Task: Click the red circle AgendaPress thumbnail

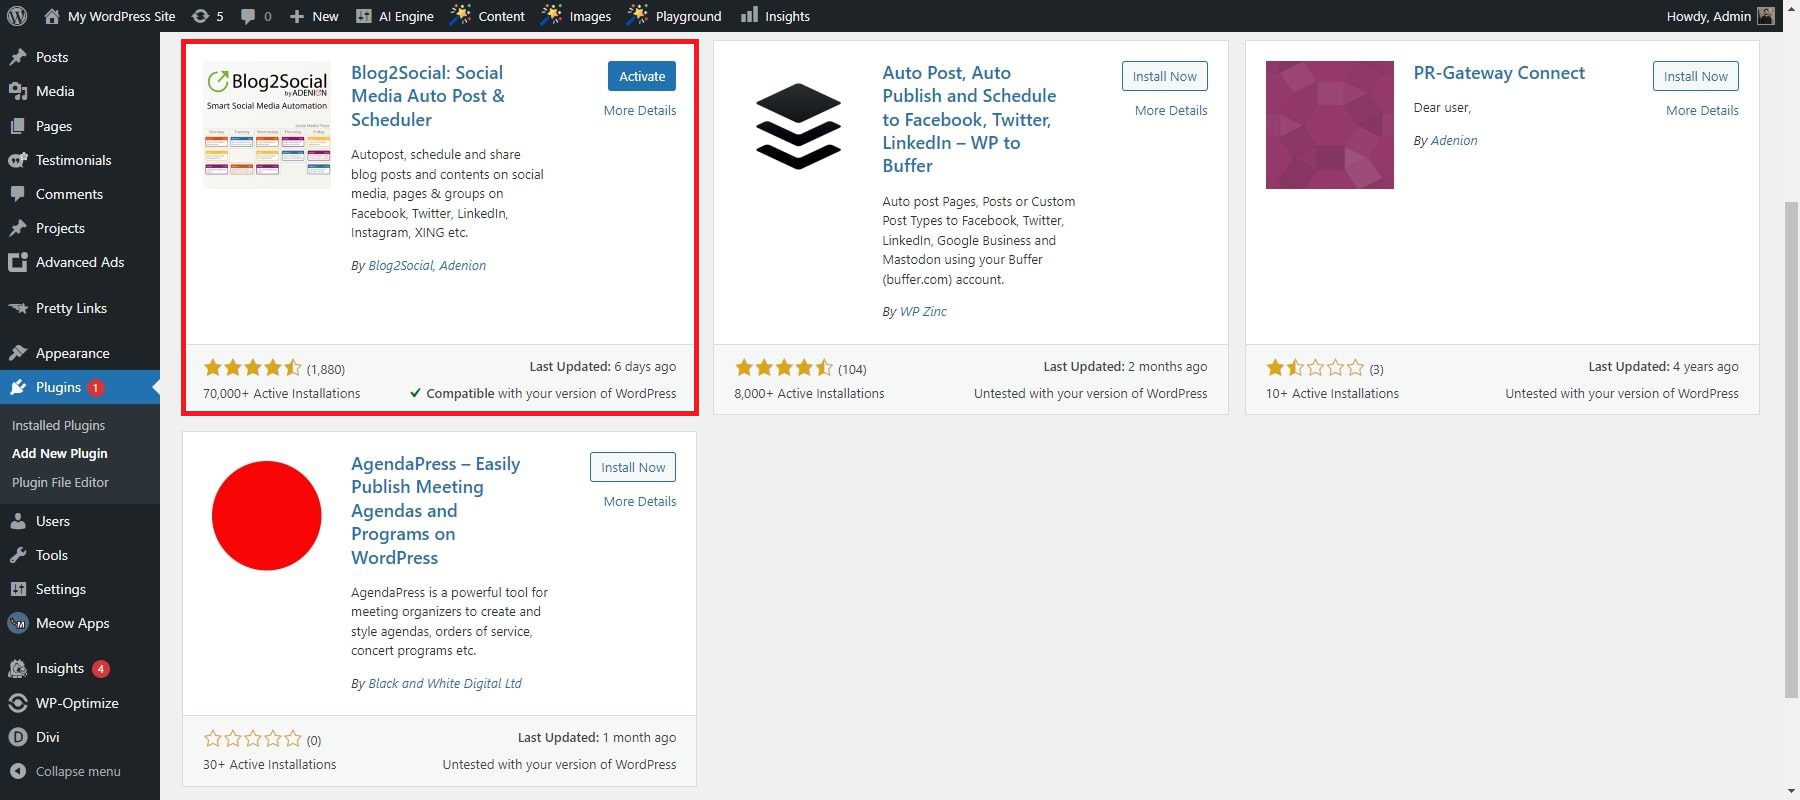Action: (x=267, y=516)
